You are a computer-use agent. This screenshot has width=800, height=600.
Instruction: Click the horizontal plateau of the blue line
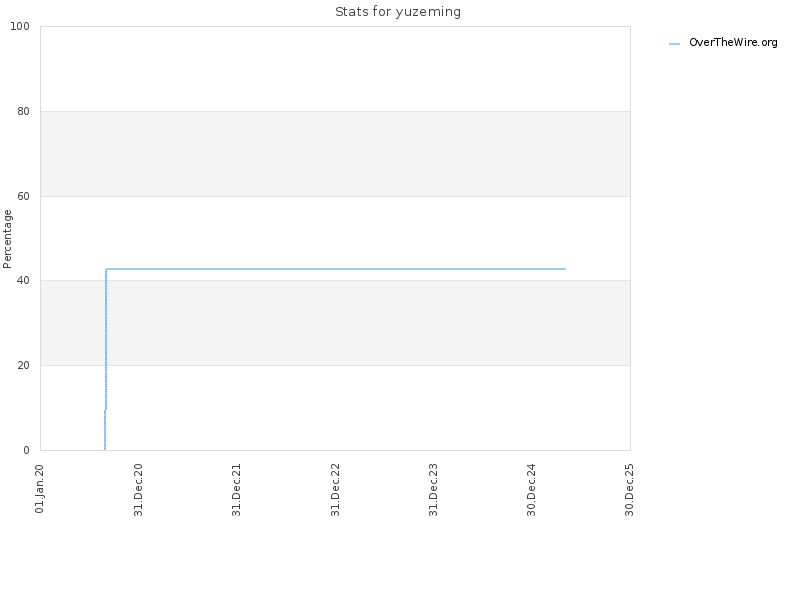[x=336, y=269]
